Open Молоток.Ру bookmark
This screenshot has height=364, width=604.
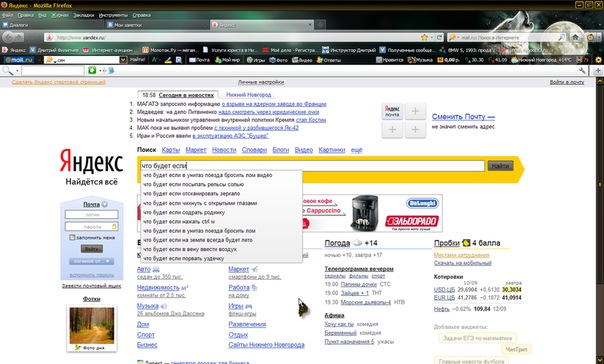point(170,50)
